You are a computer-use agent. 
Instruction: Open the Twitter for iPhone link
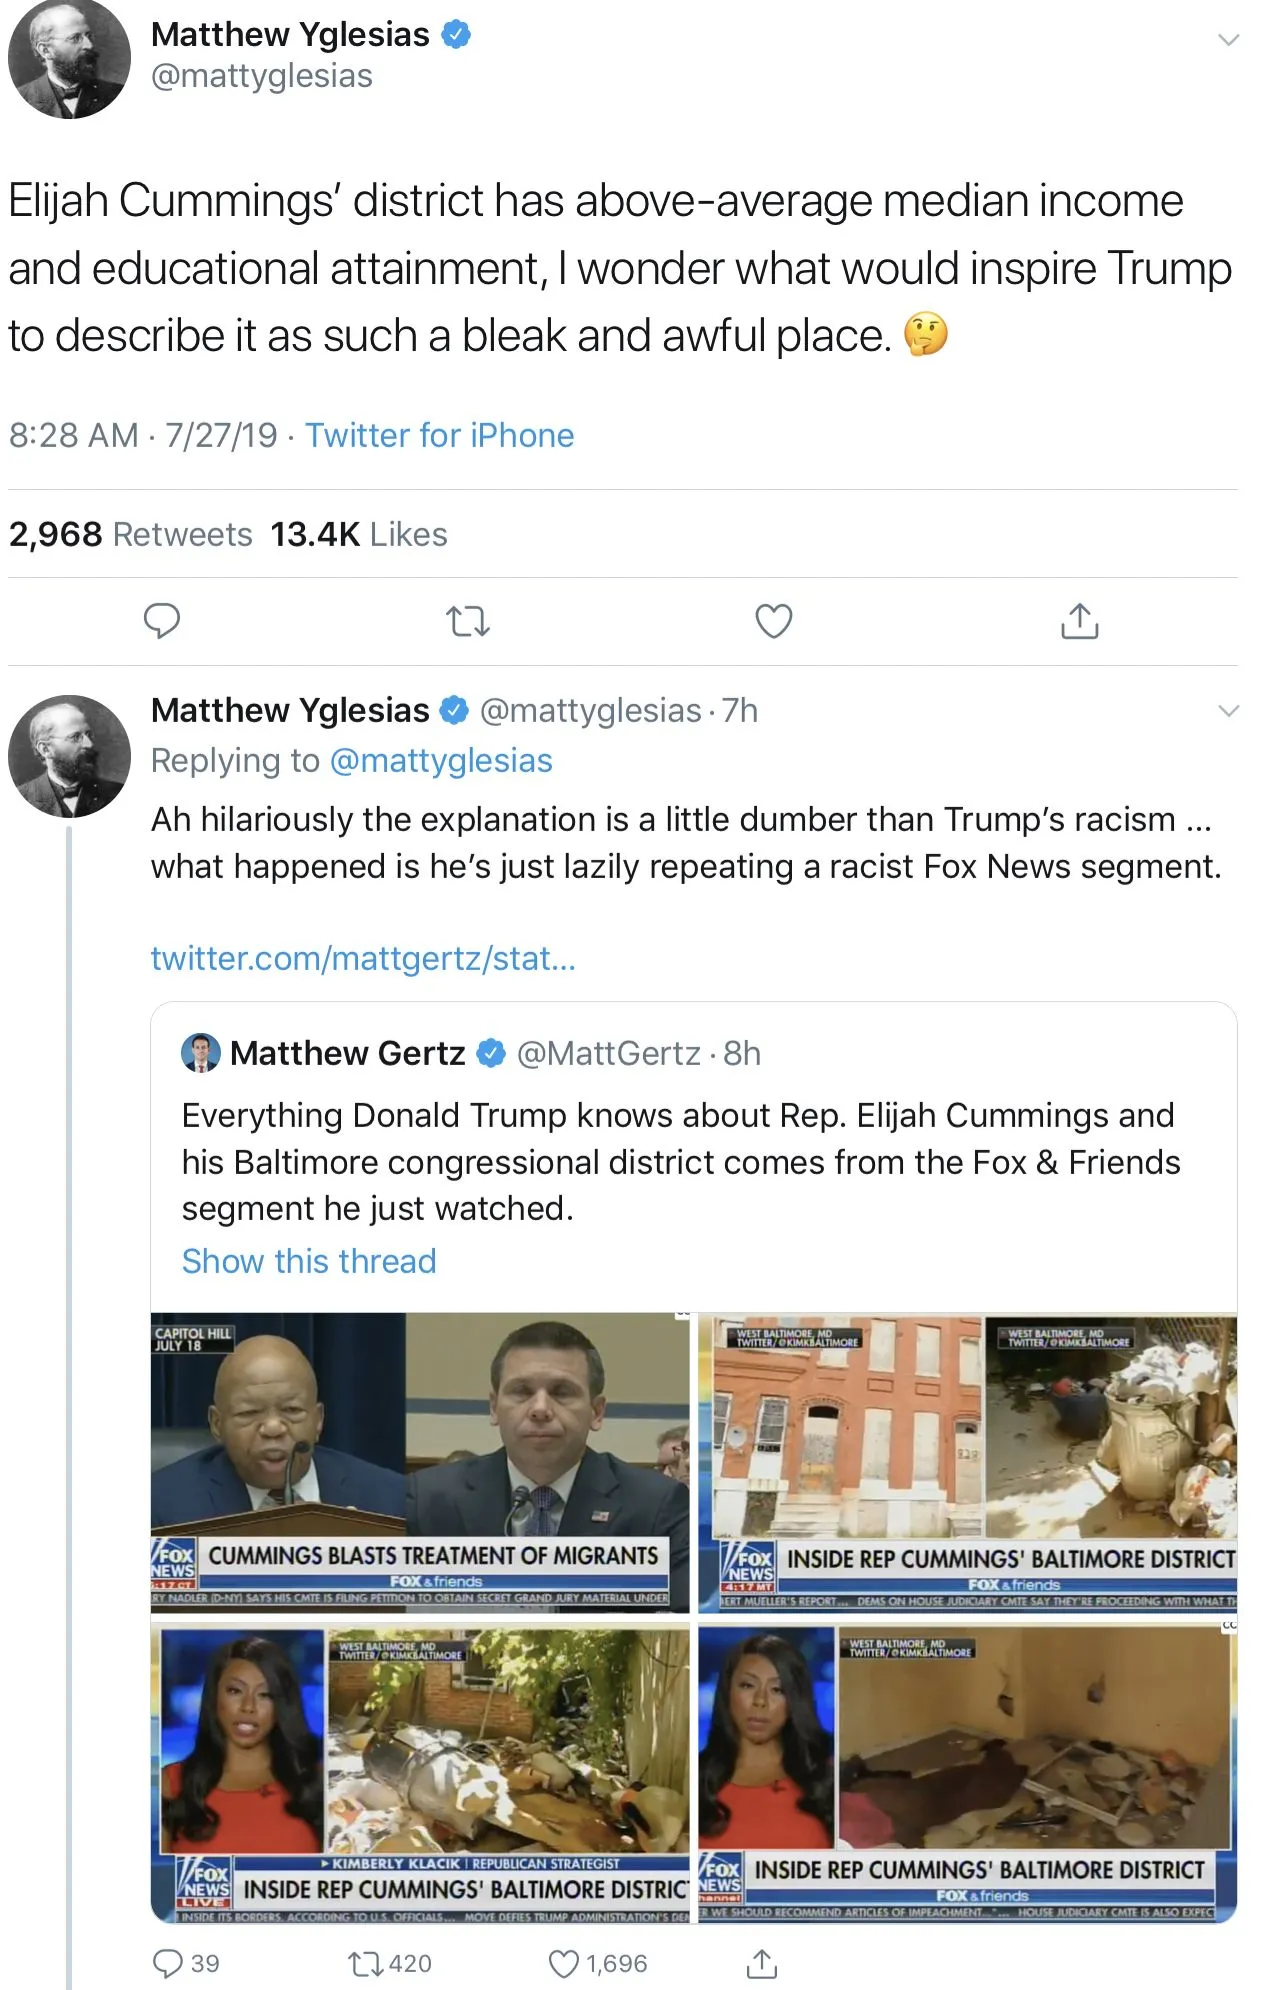(x=439, y=435)
